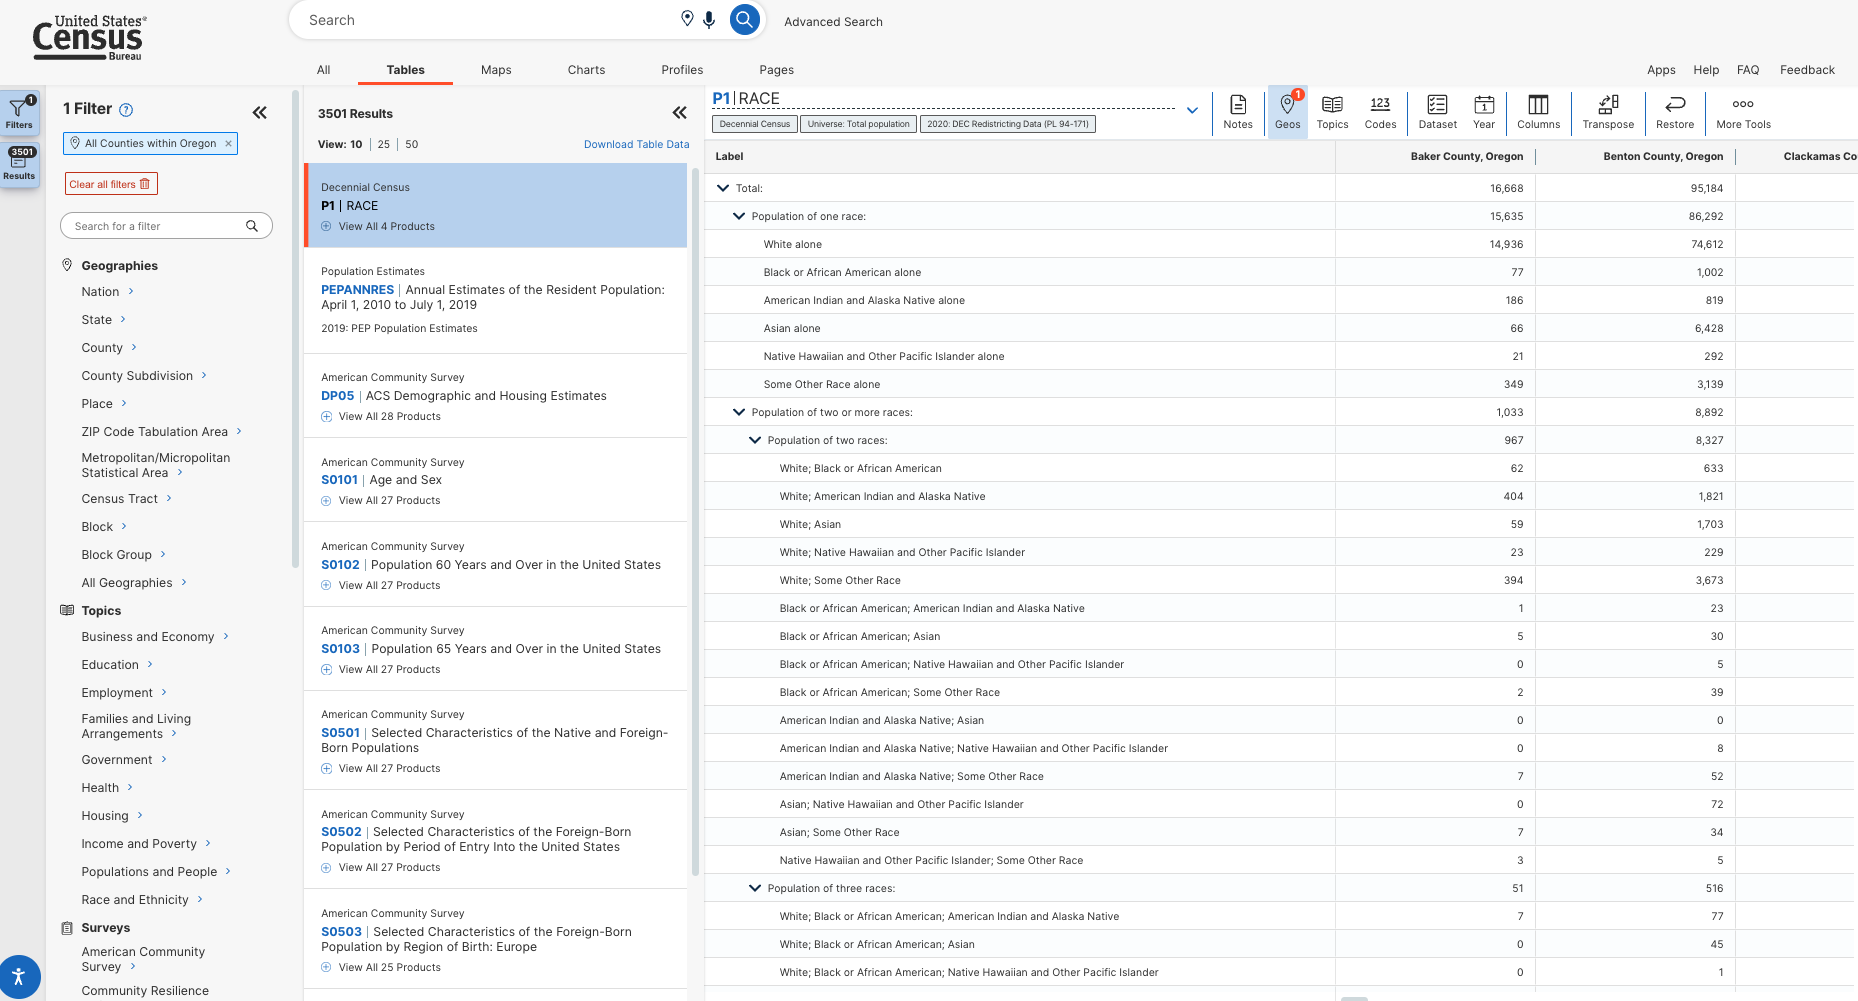Open the P1 RACE table title dropdown
The height and width of the screenshot is (1001, 1858).
tap(1192, 110)
